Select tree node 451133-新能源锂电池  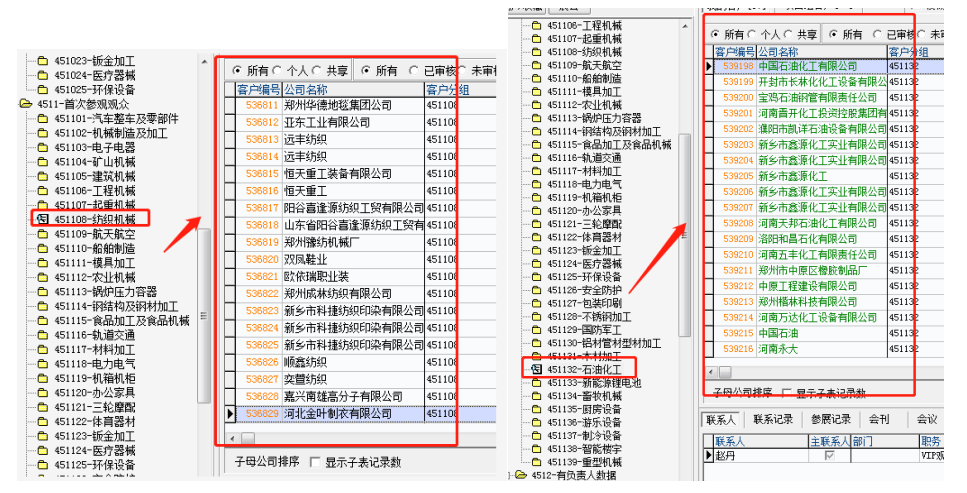point(595,383)
